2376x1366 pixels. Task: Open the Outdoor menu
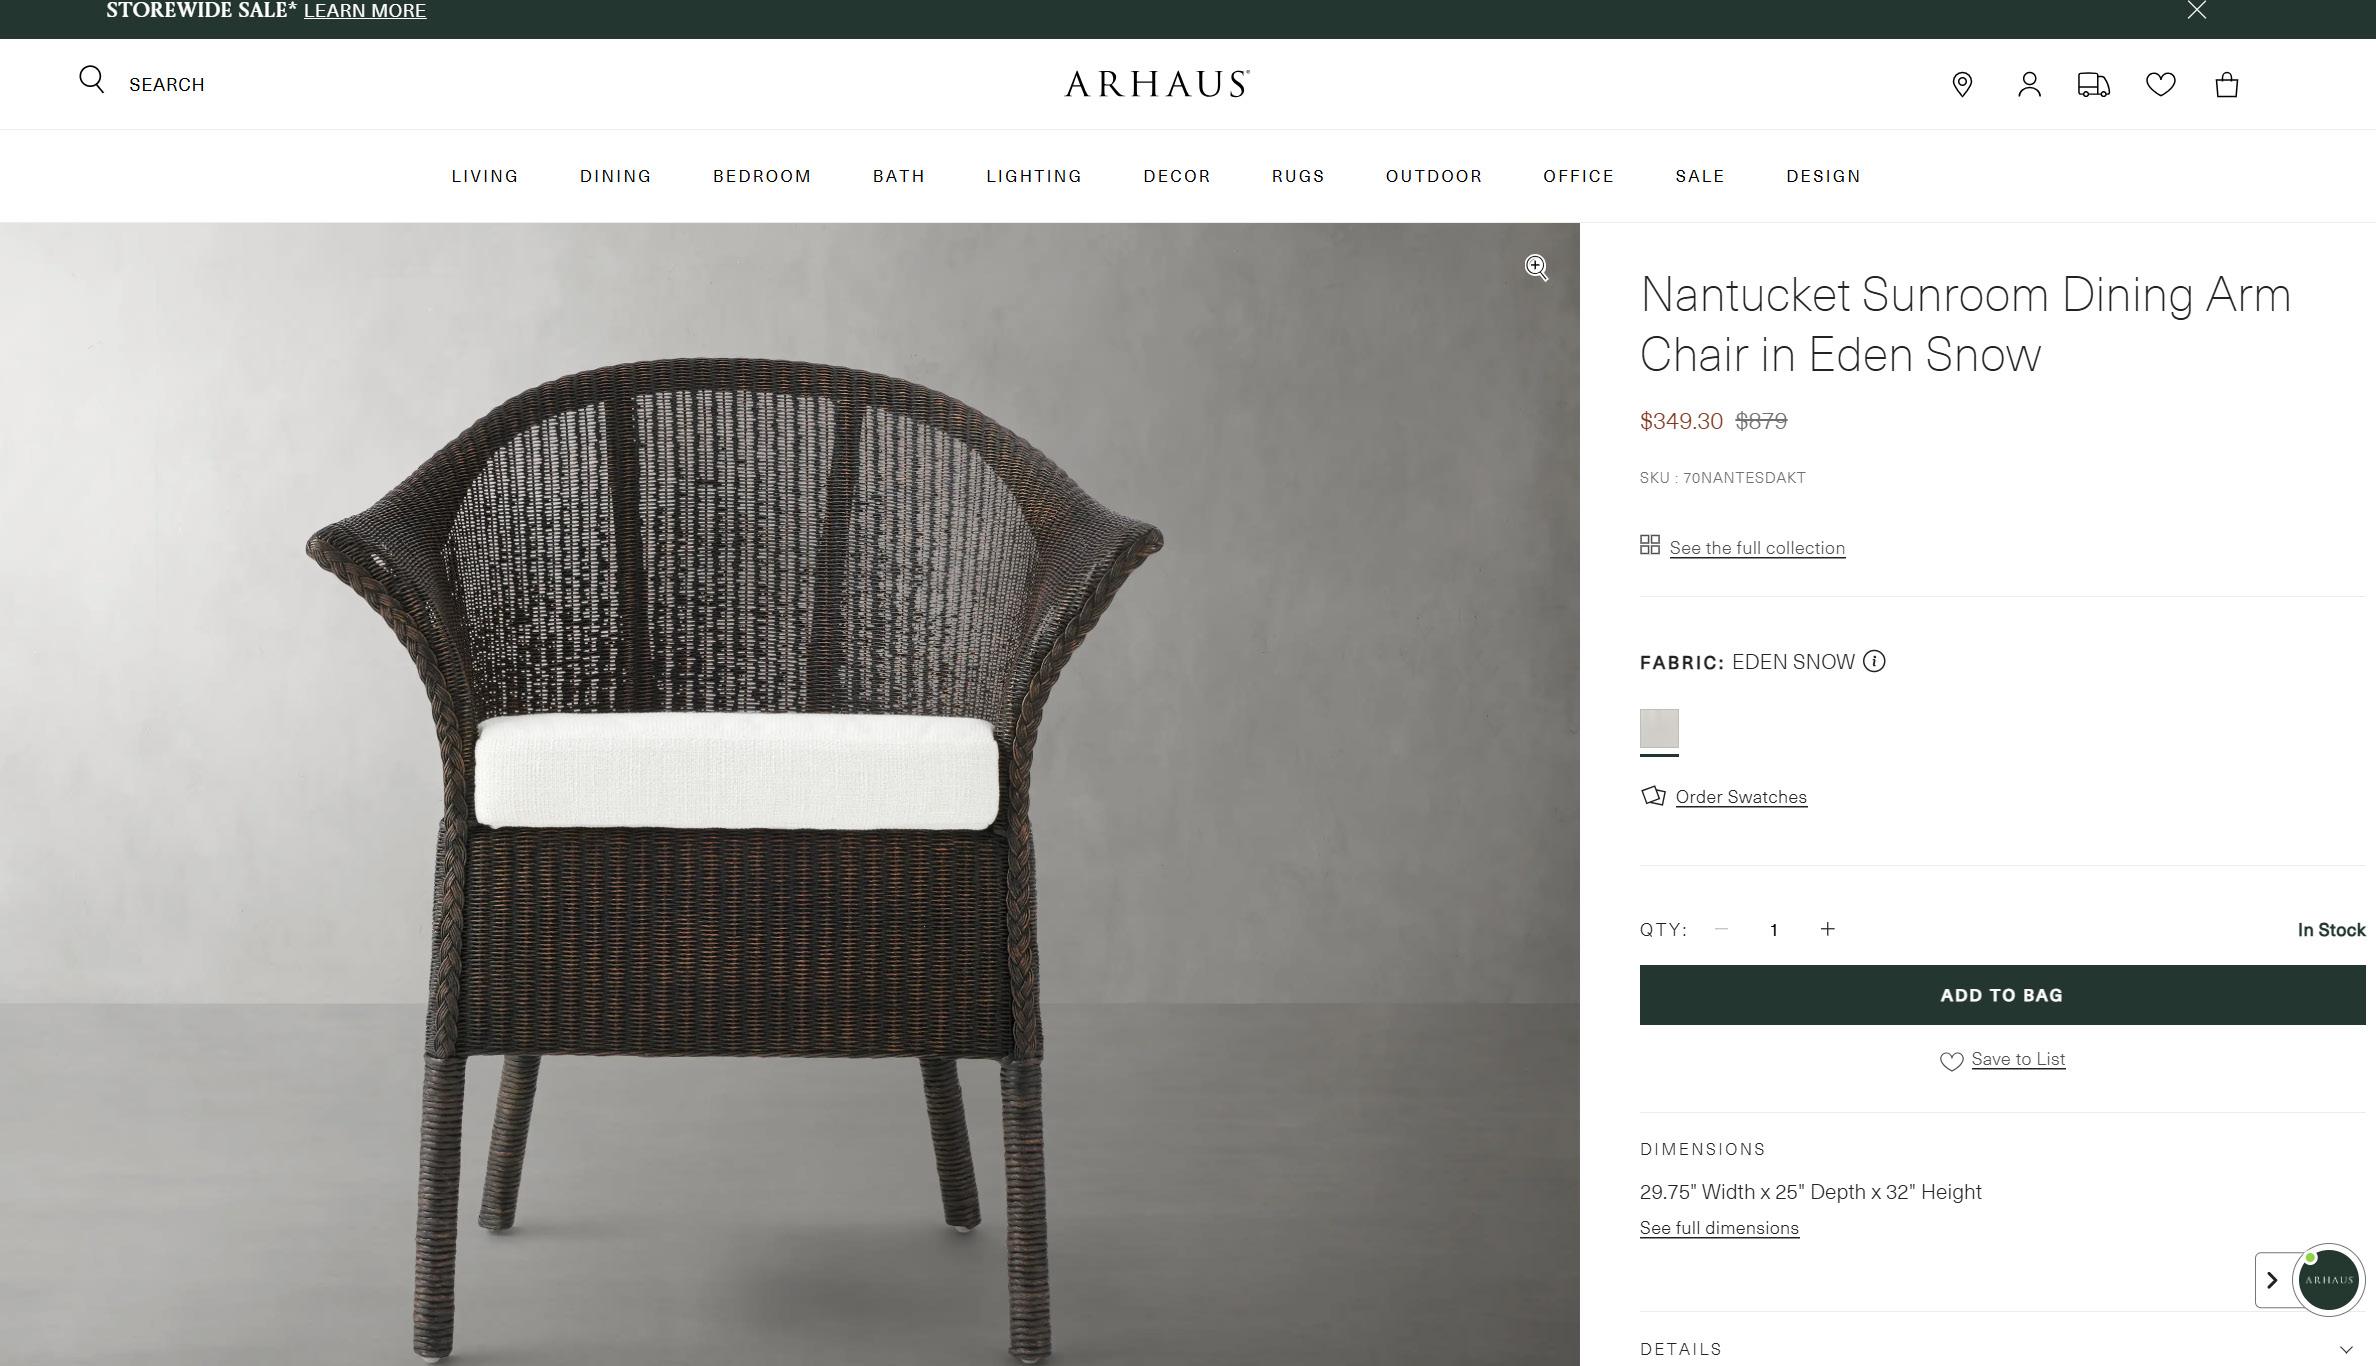click(1434, 176)
